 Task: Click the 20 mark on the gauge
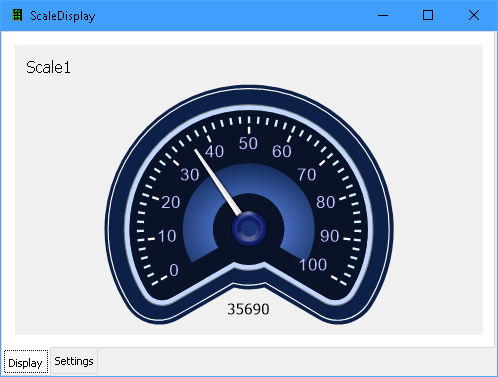[171, 202]
